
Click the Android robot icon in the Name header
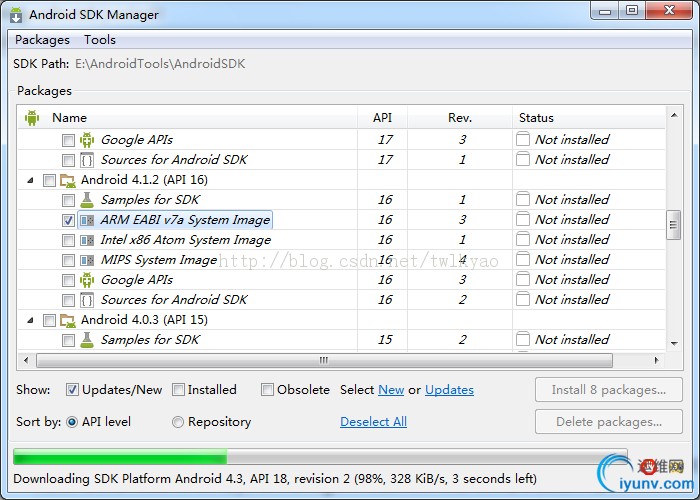click(x=32, y=117)
